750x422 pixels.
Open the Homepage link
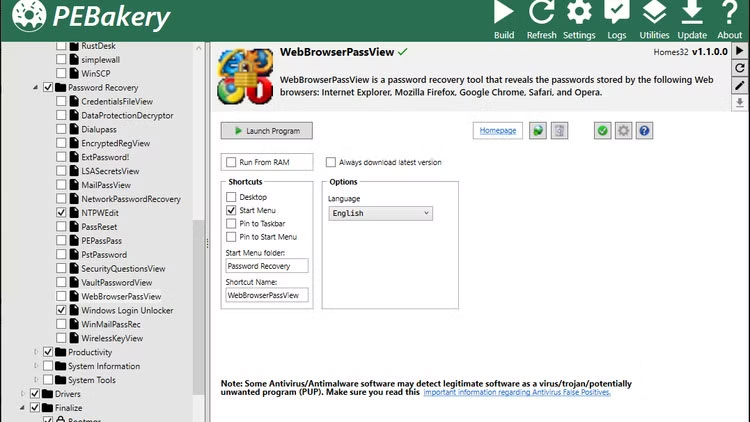(x=497, y=131)
